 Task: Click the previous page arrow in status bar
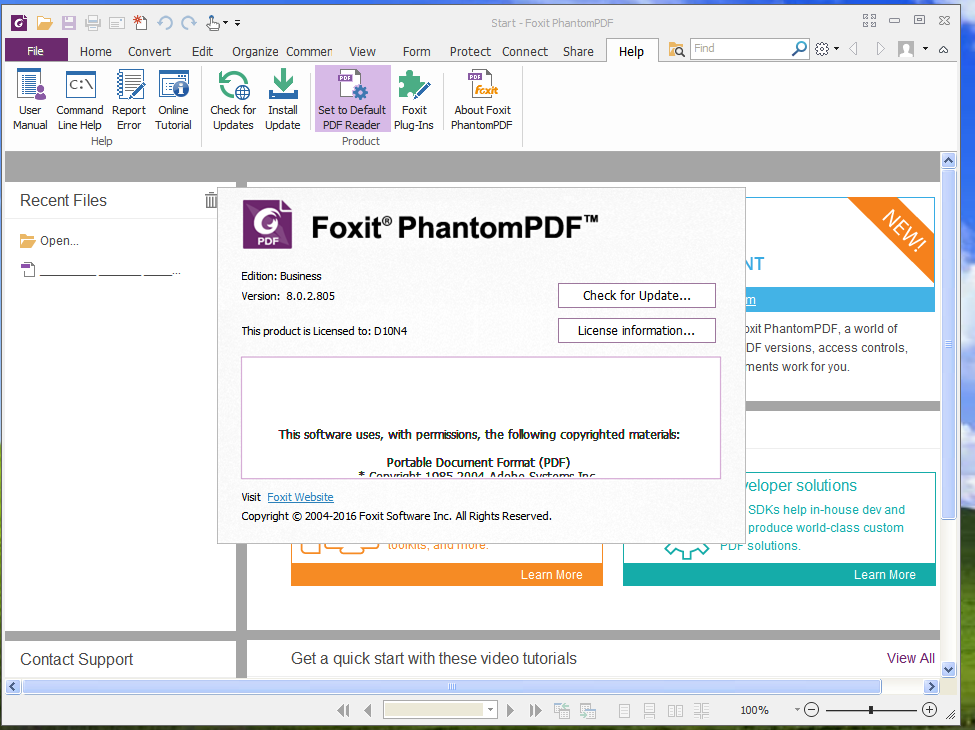[x=368, y=710]
